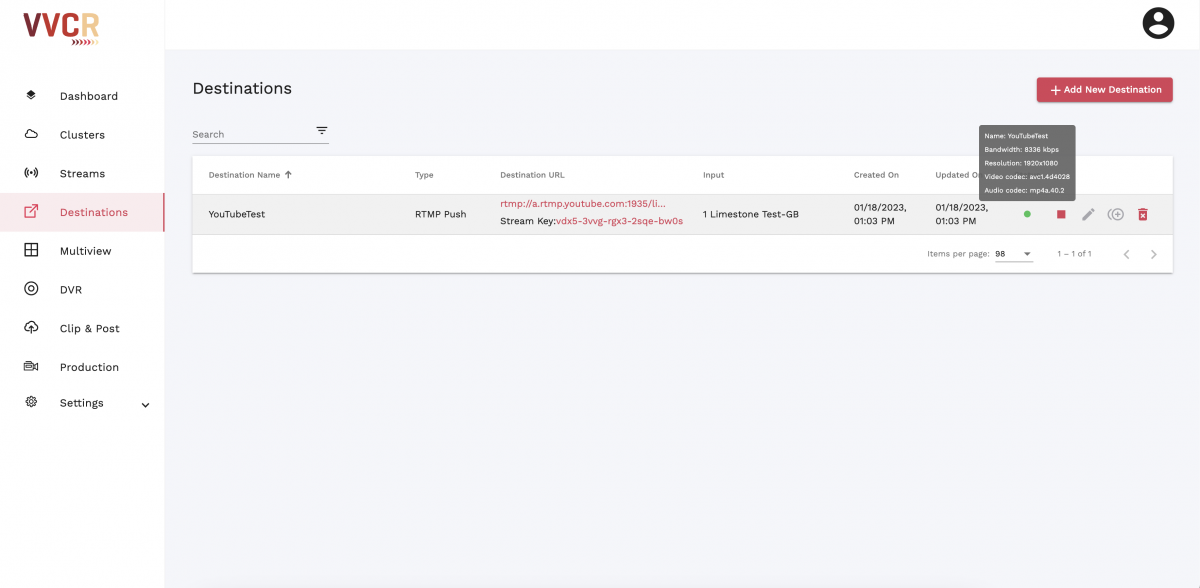1200x588 pixels.
Task: Click the sort arrow beside Destination Name
Action: pyautogui.click(x=289, y=175)
